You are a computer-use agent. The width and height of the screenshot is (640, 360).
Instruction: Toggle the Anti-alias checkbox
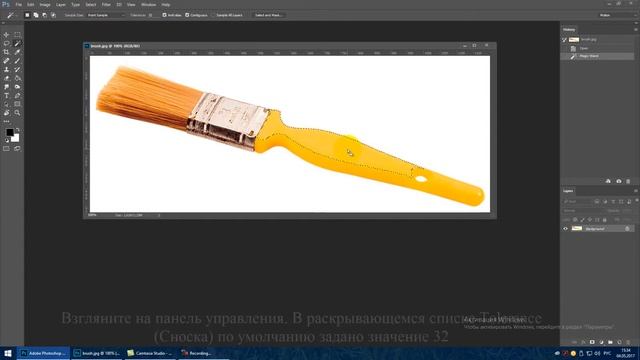[x=164, y=15]
